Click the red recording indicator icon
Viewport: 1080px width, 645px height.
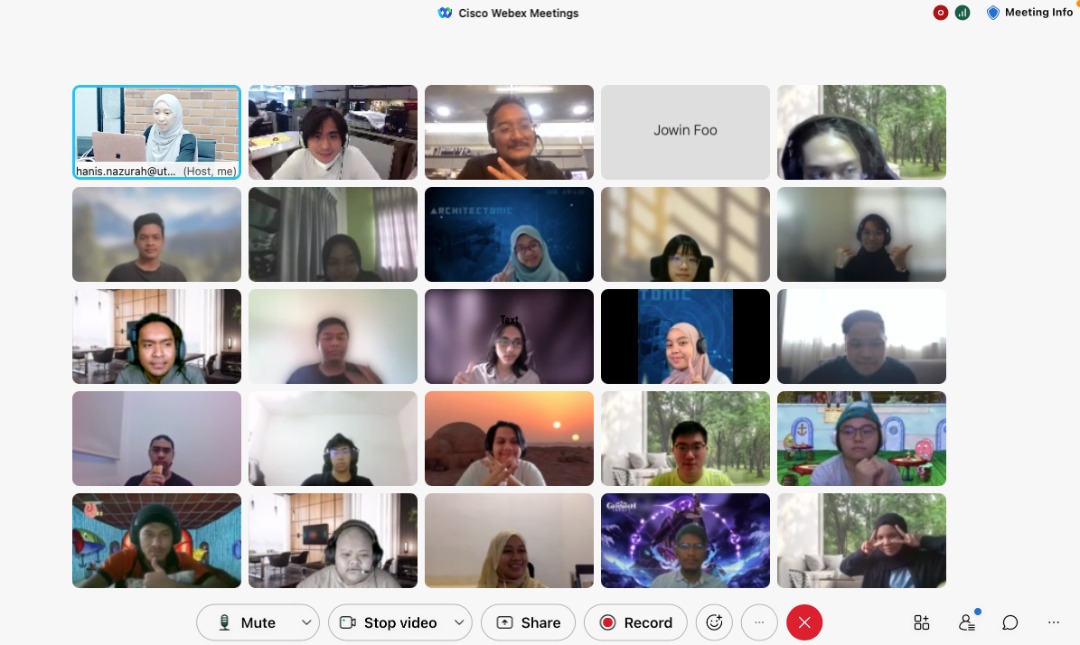[x=940, y=13]
